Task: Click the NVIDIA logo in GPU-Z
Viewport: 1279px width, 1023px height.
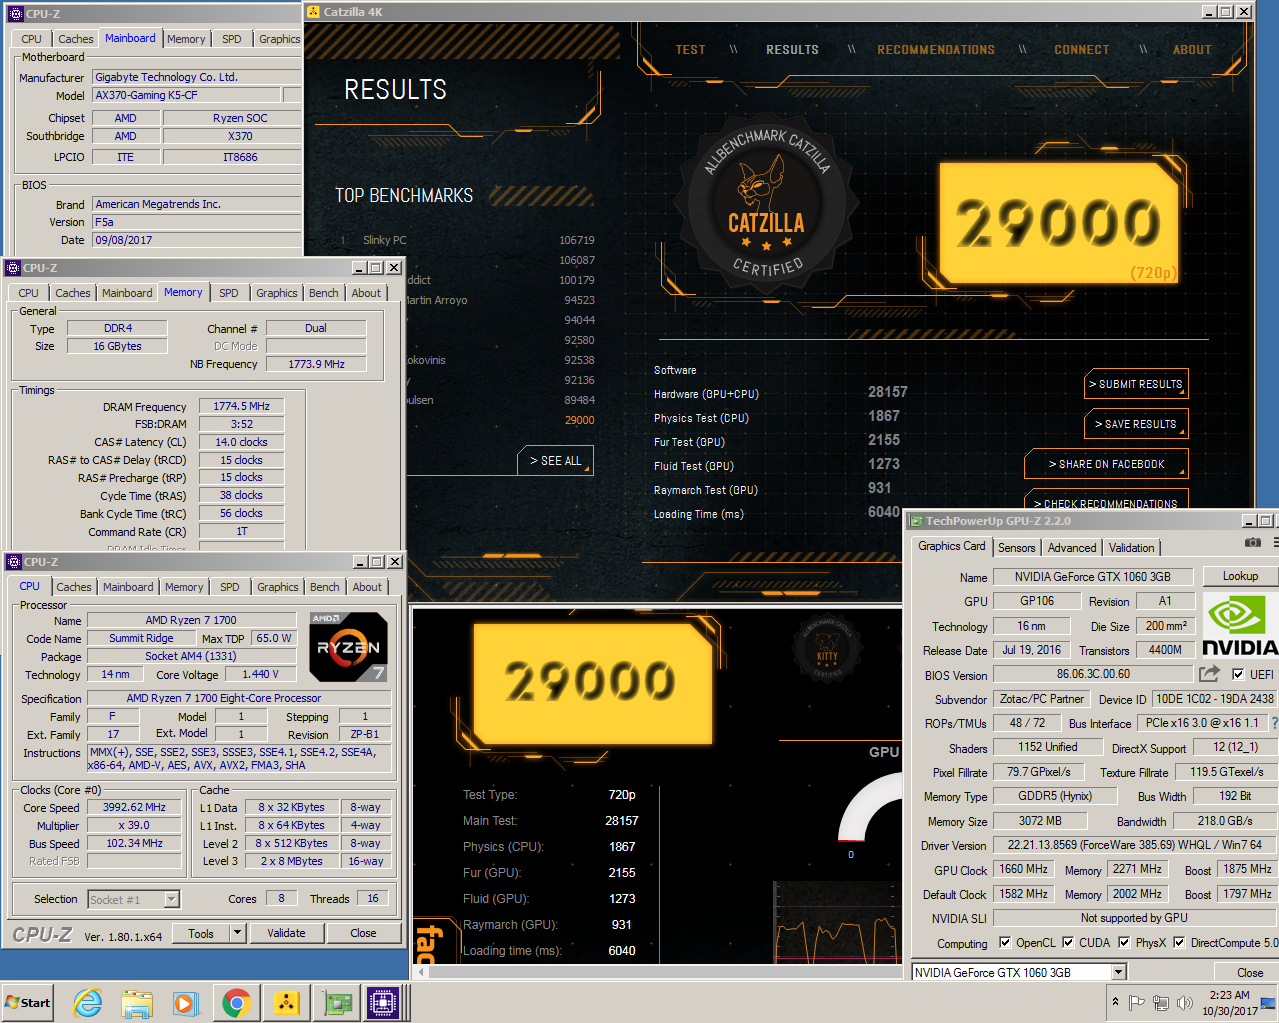Action: tap(1240, 625)
